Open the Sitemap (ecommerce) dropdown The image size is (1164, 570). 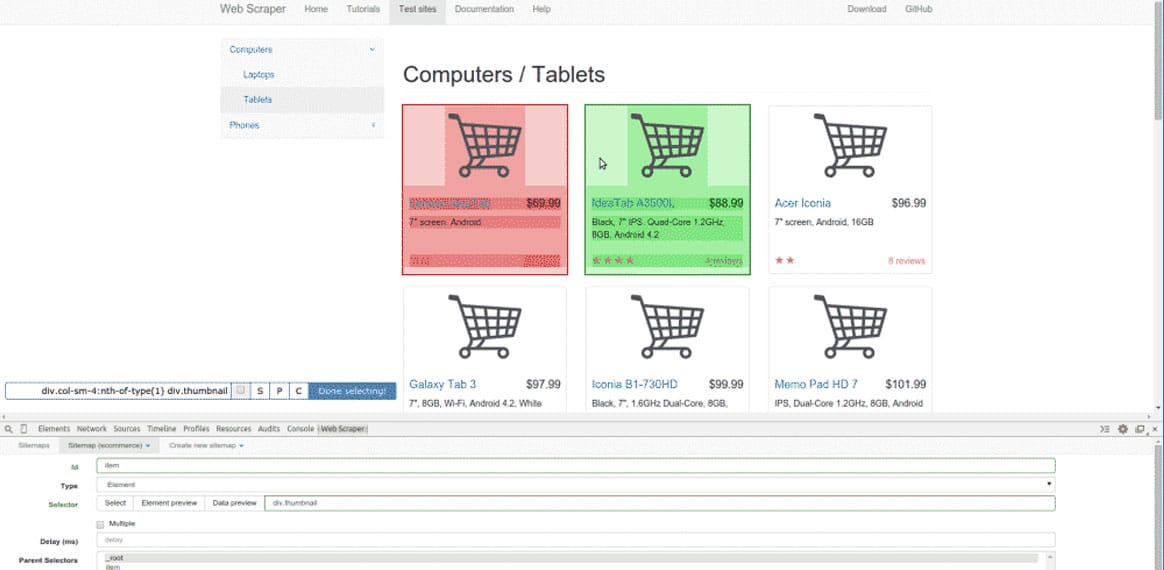click(109, 445)
